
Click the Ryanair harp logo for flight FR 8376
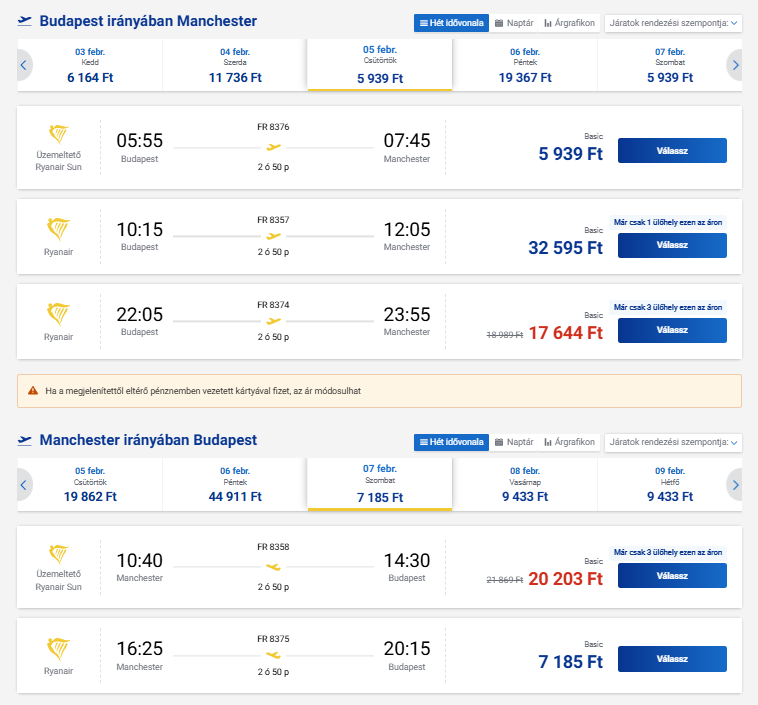[x=59, y=135]
